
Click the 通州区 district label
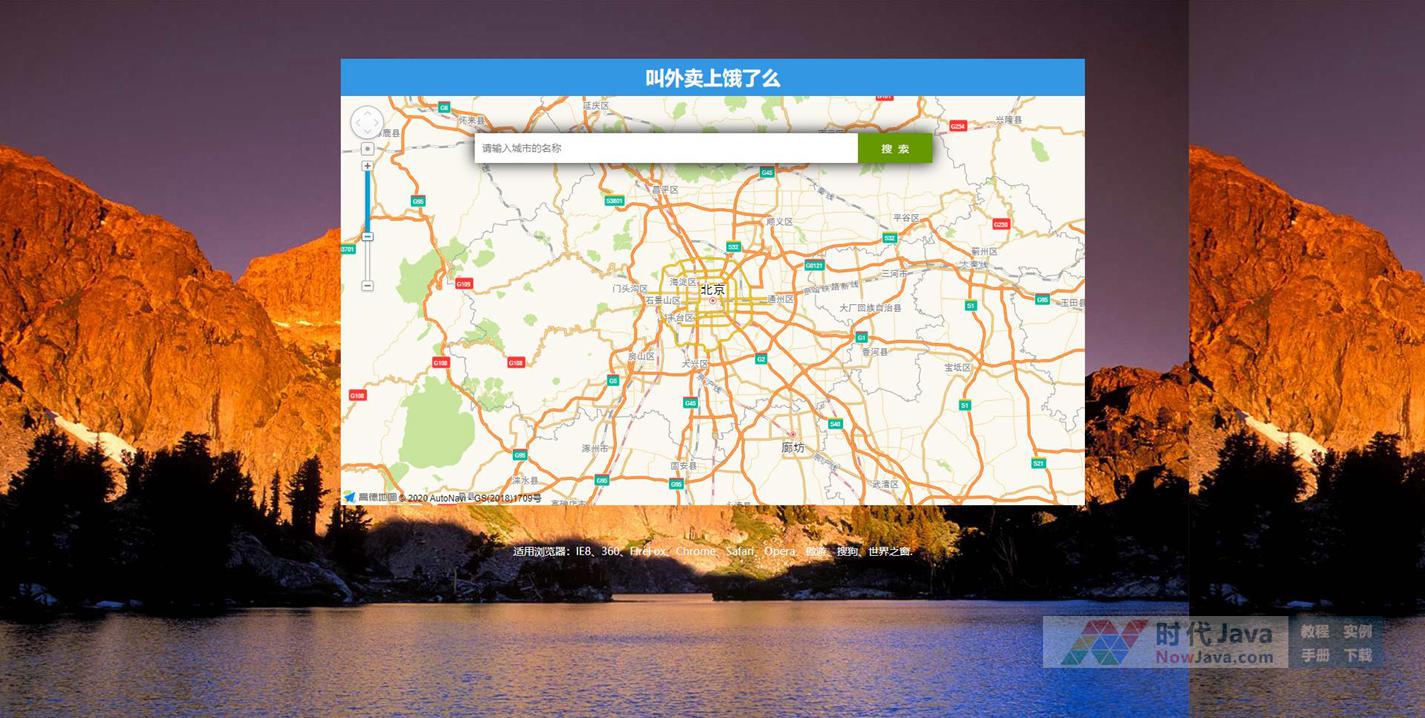pos(780,299)
